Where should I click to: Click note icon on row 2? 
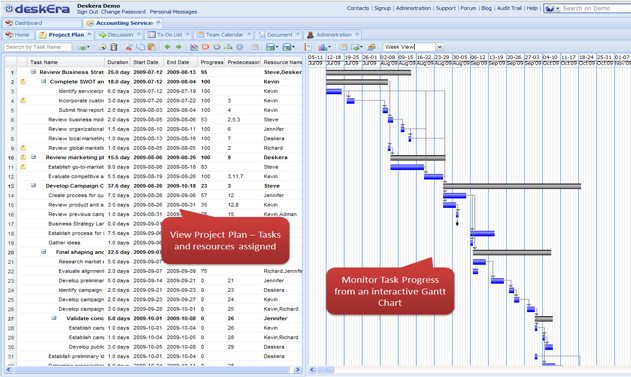[x=23, y=82]
